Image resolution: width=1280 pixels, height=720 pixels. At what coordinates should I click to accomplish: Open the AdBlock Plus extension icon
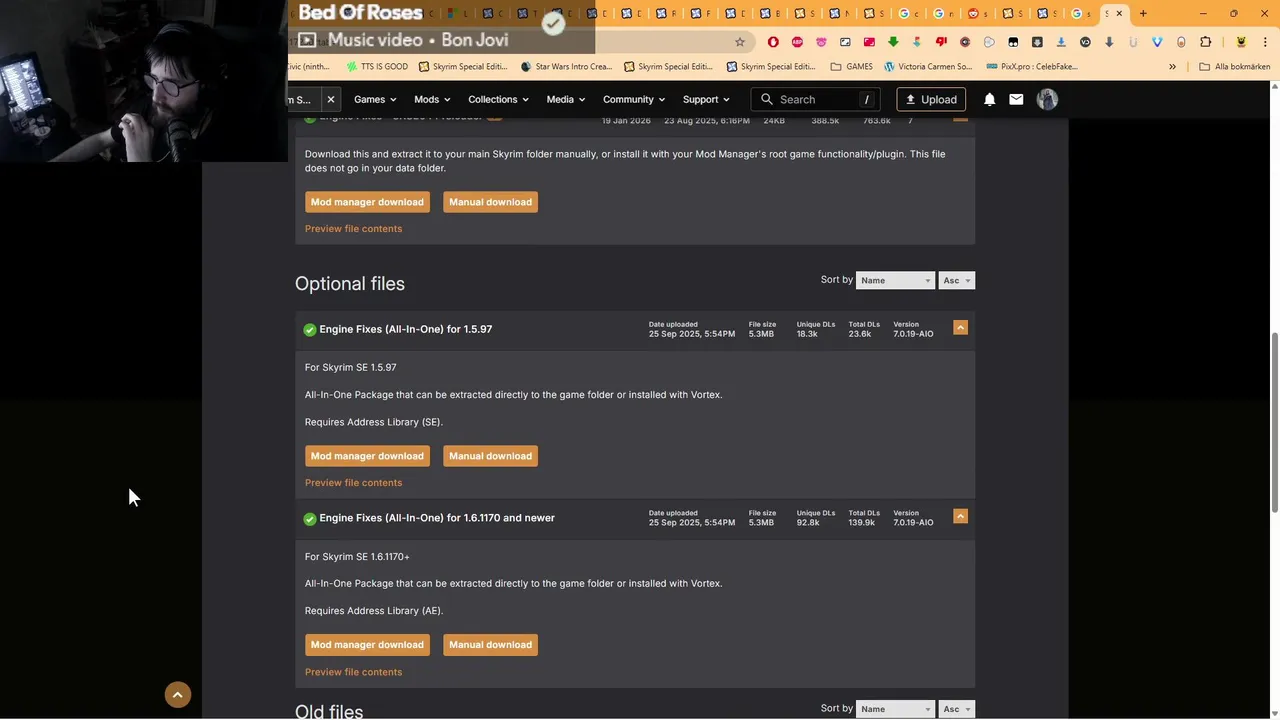pos(797,42)
